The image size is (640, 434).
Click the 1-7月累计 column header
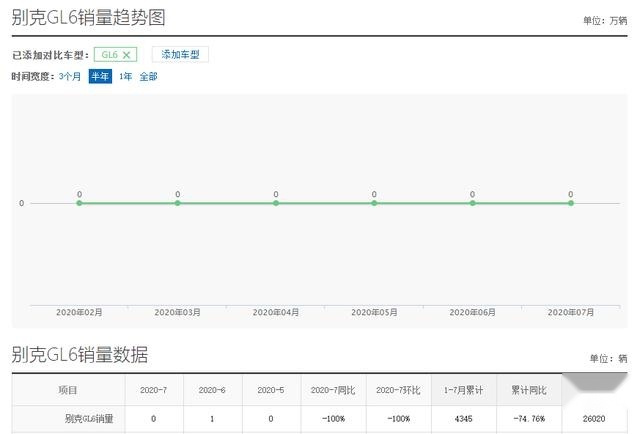coord(464,390)
